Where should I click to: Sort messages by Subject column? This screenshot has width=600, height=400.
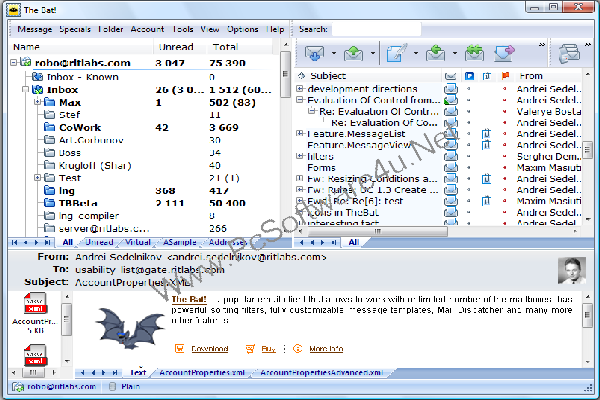(328, 76)
